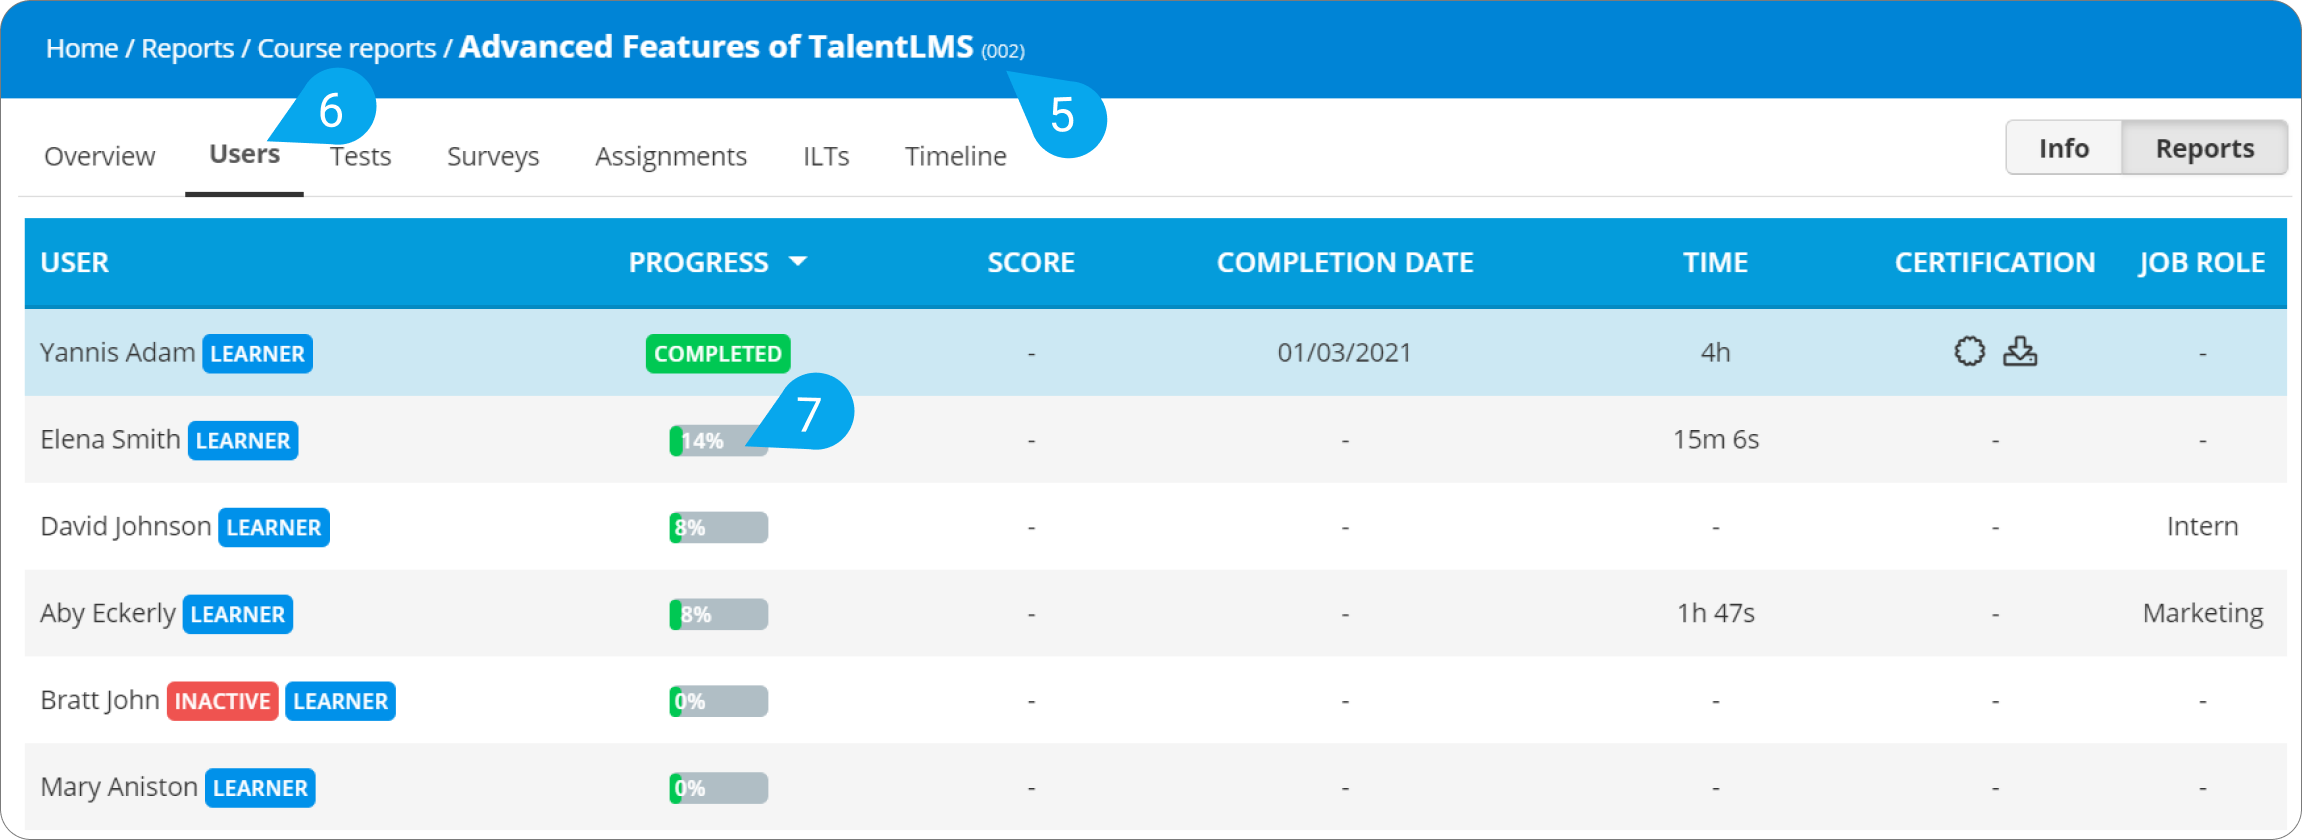This screenshot has width=2302, height=840.
Task: Click Elena Smith's LEARNER badge
Action: point(243,441)
